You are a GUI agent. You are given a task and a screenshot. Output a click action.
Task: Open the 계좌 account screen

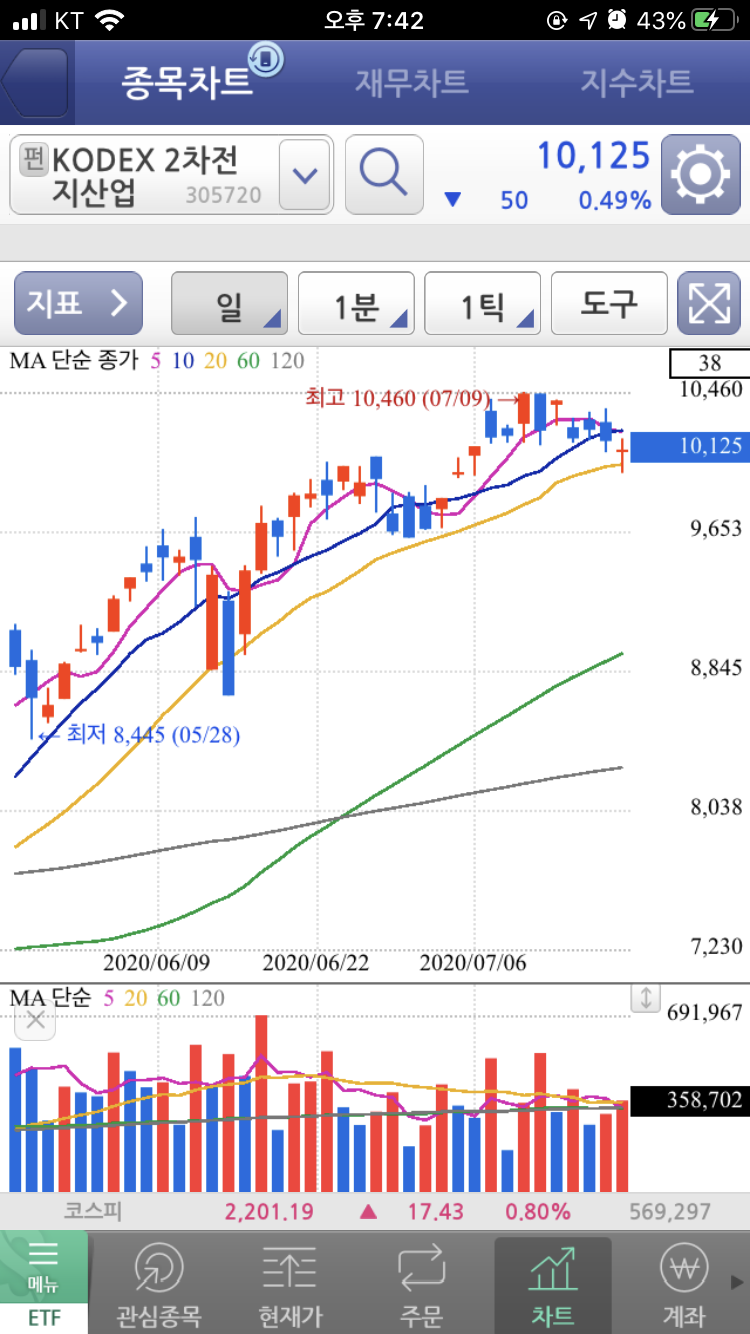pyautogui.click(x=684, y=1284)
